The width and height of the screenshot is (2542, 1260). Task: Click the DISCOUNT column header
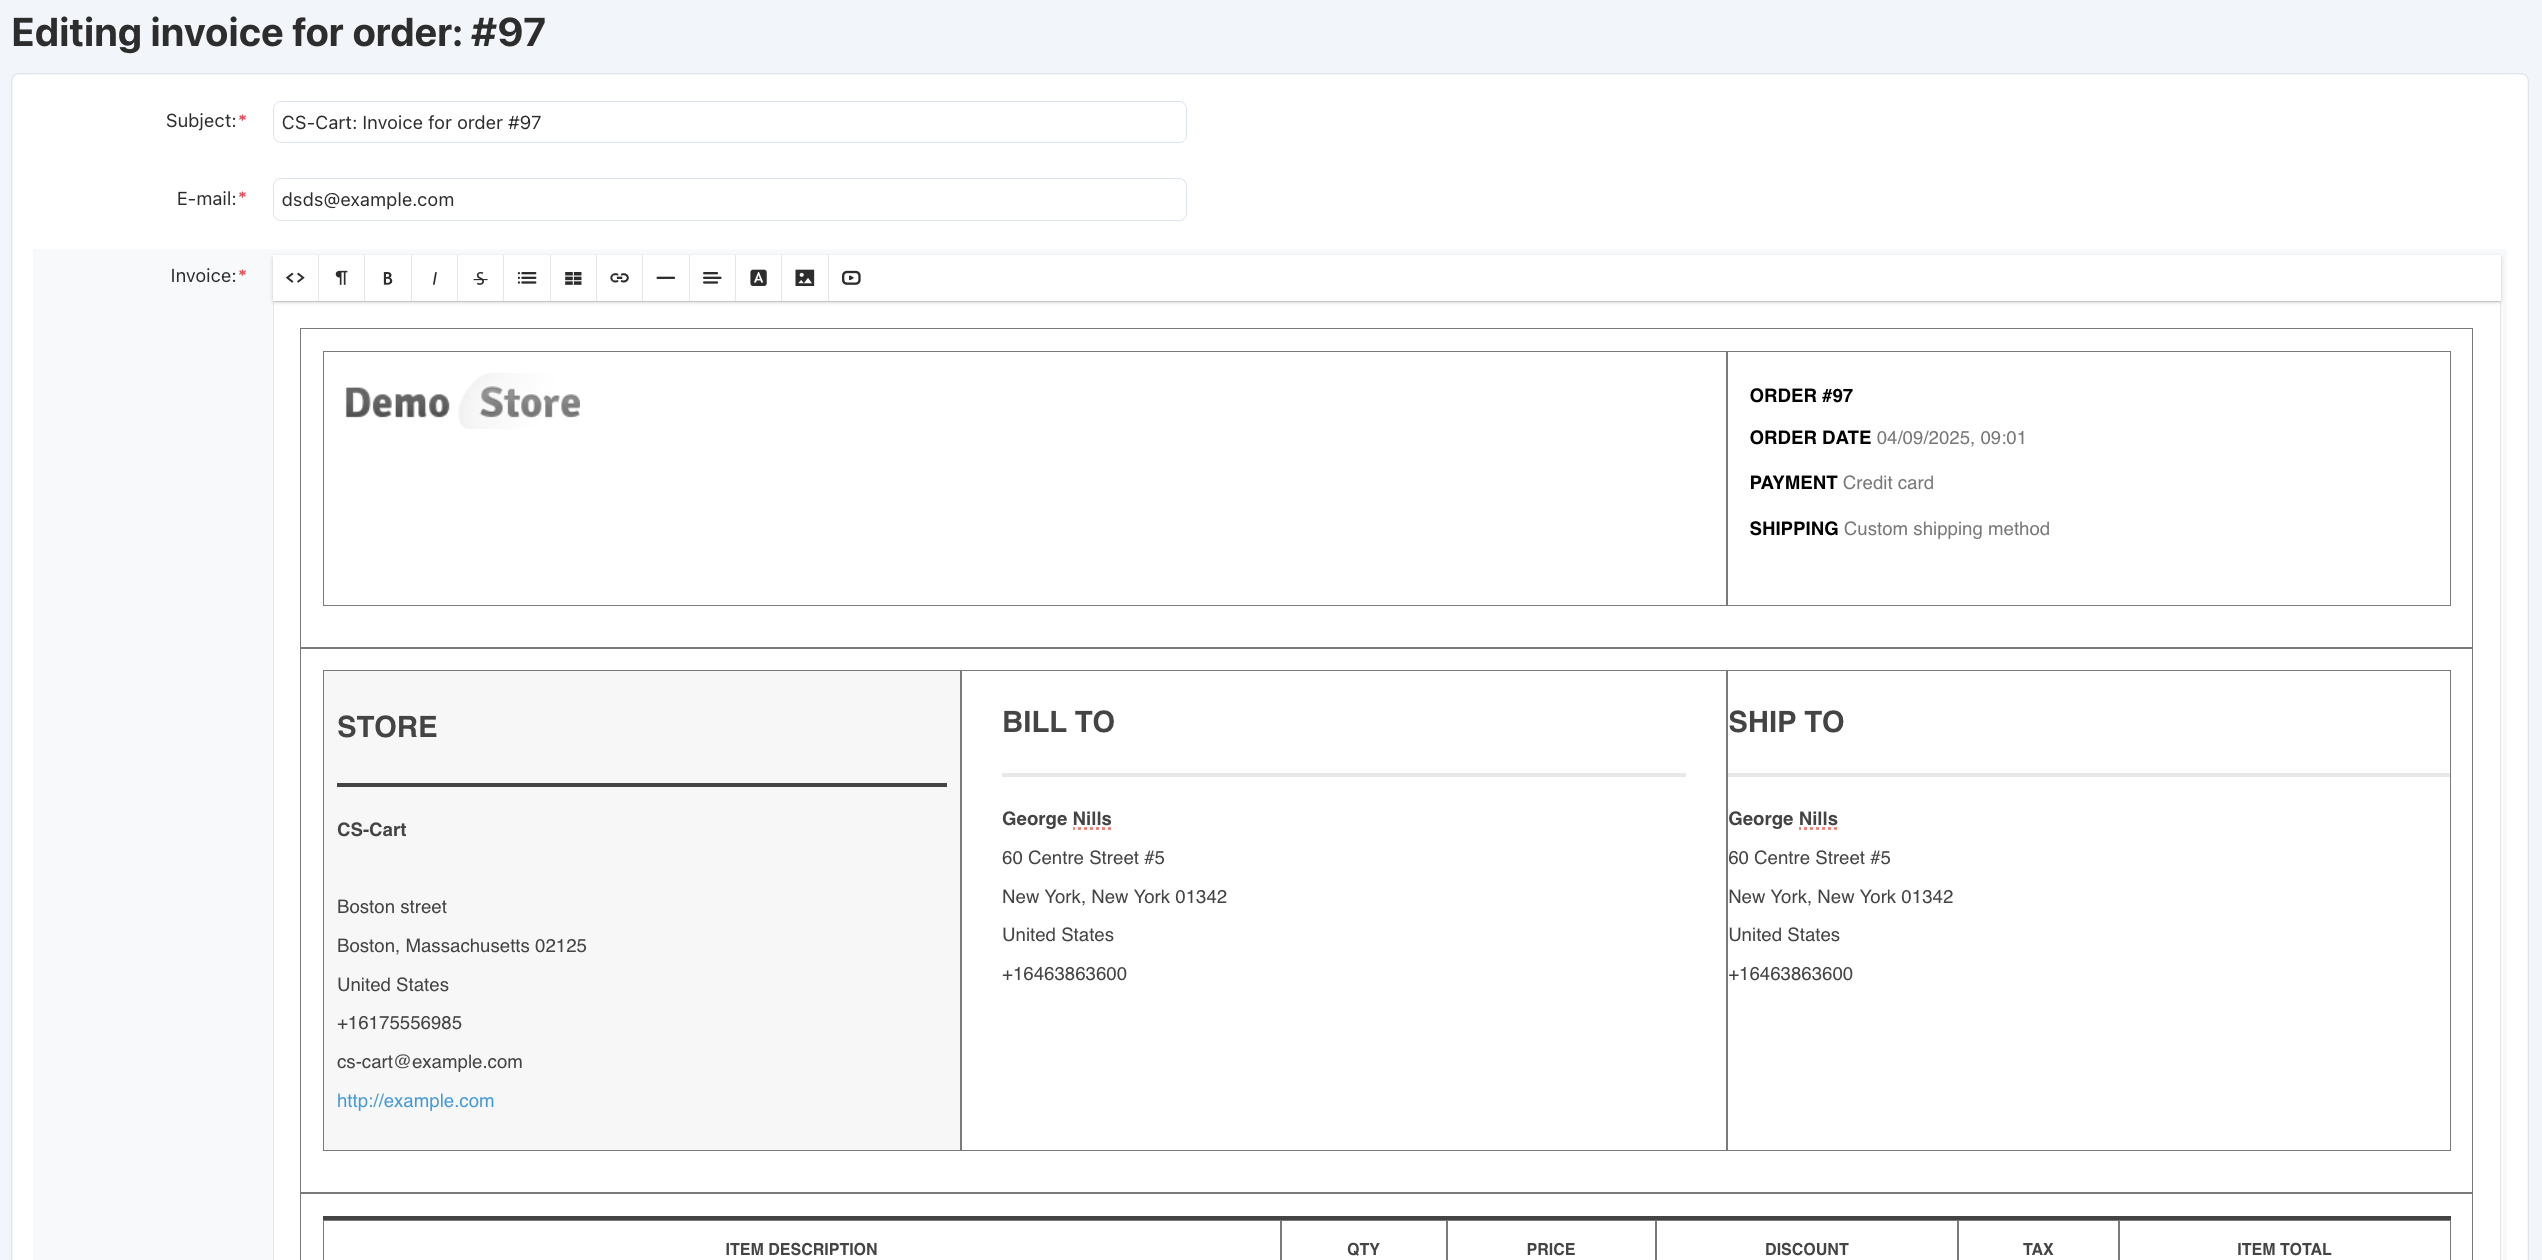tap(1806, 1249)
